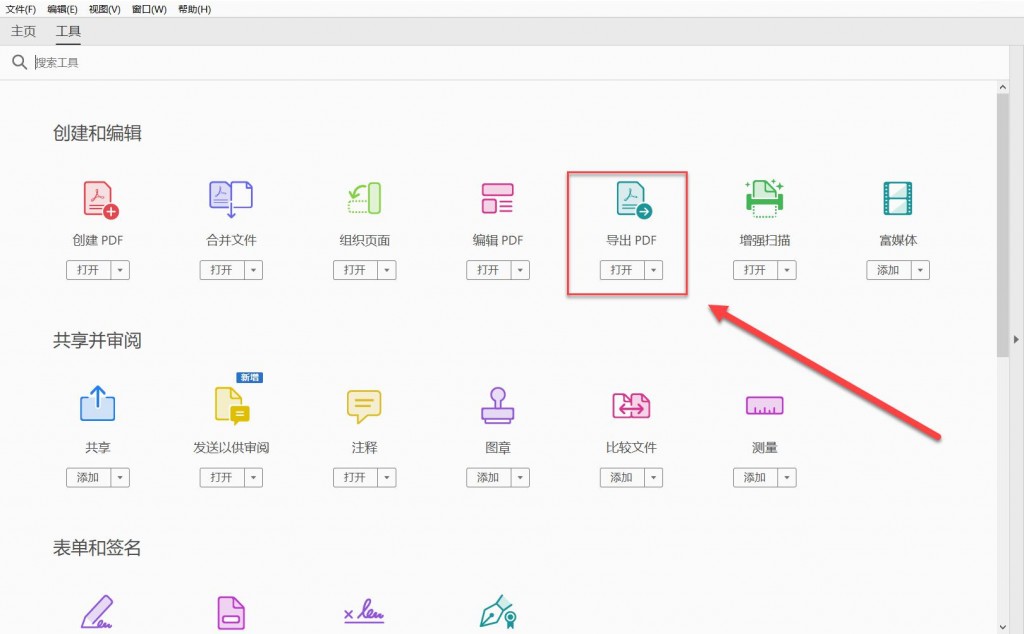Viewport: 1024px width, 634px height.
Task: Click the 创建 PDF tool icon
Action: [x=100, y=199]
